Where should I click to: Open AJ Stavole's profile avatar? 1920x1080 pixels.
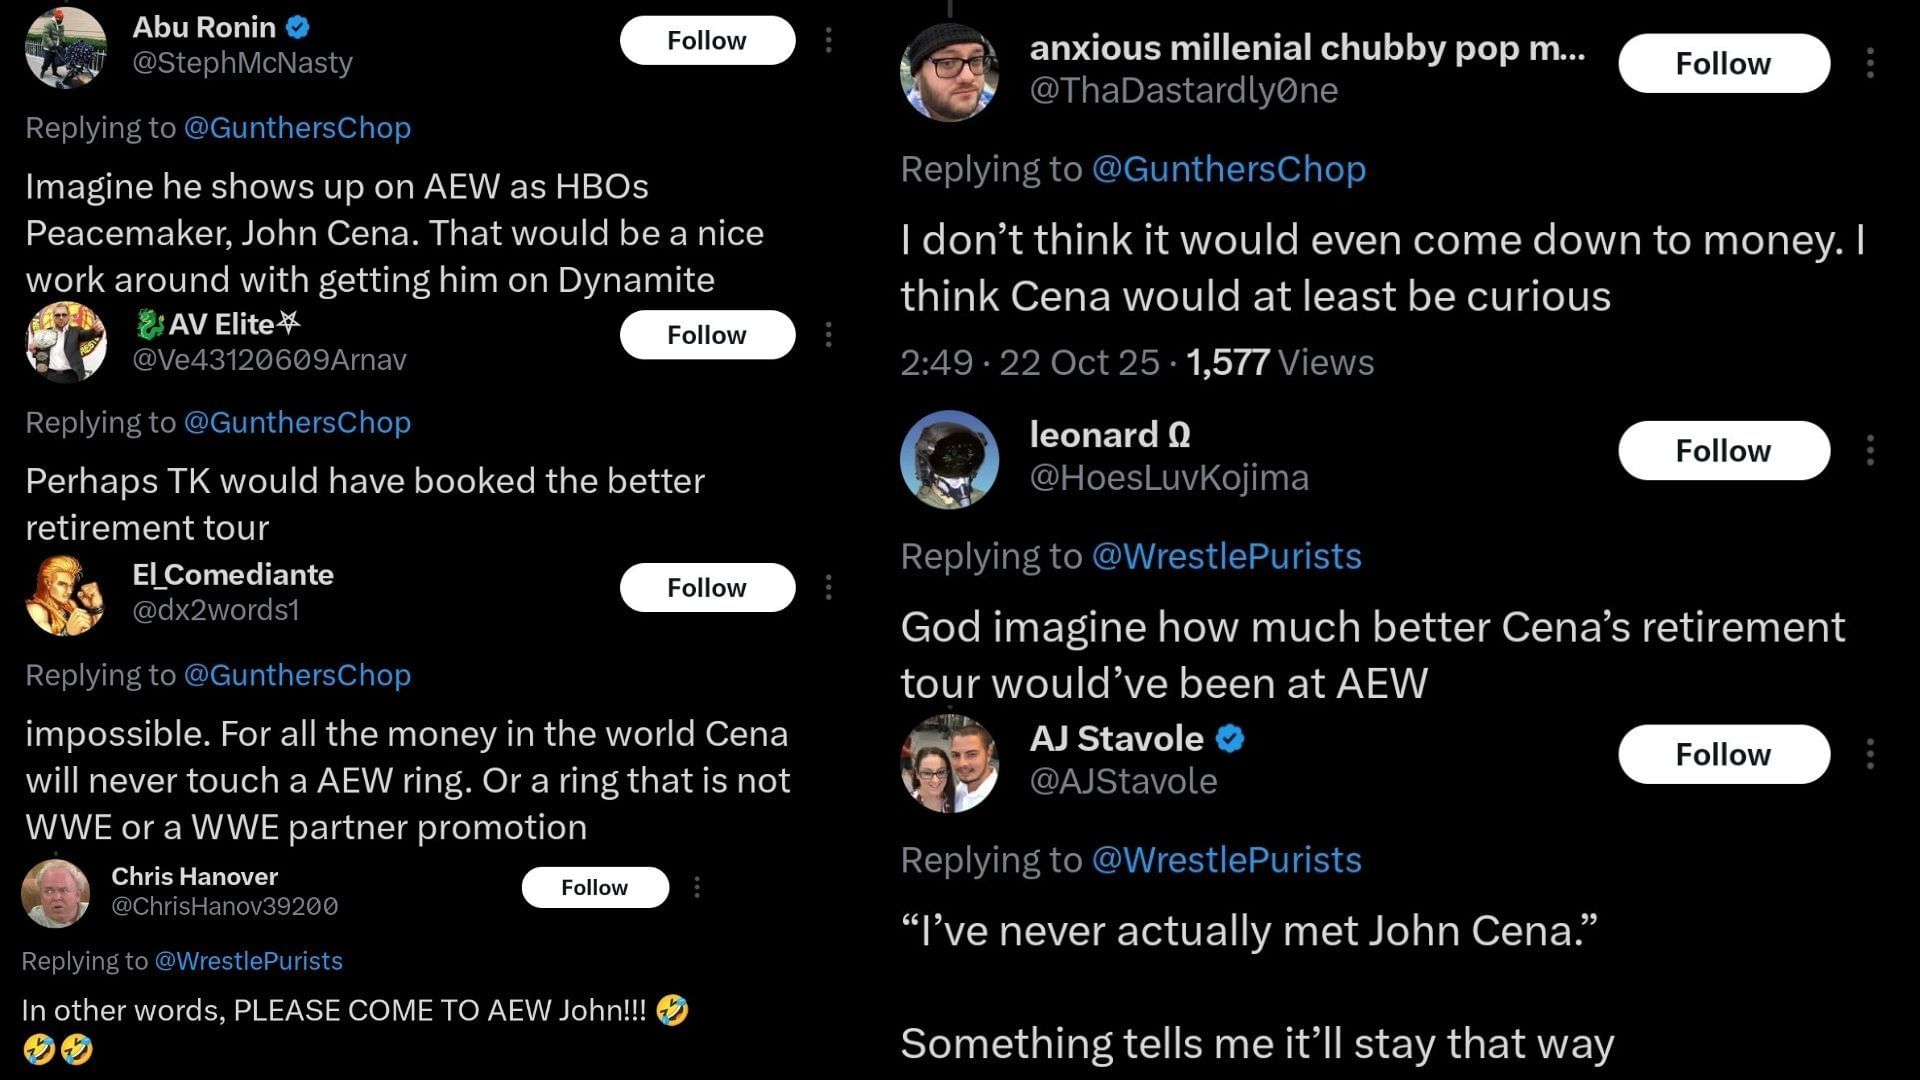(x=949, y=762)
